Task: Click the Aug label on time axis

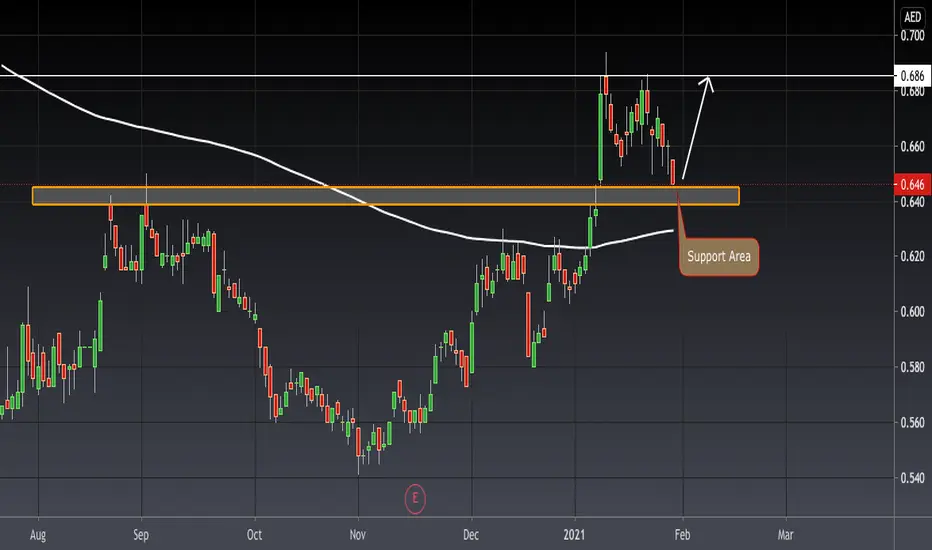Action: coord(37,535)
